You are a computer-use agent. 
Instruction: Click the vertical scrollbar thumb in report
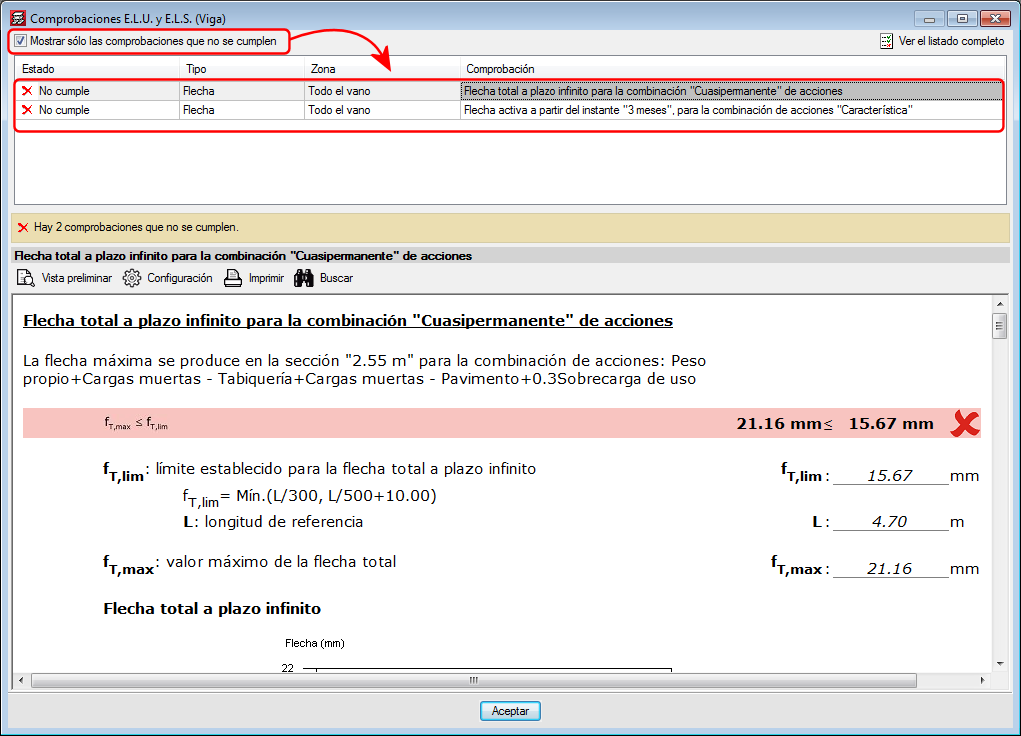(x=1000, y=326)
